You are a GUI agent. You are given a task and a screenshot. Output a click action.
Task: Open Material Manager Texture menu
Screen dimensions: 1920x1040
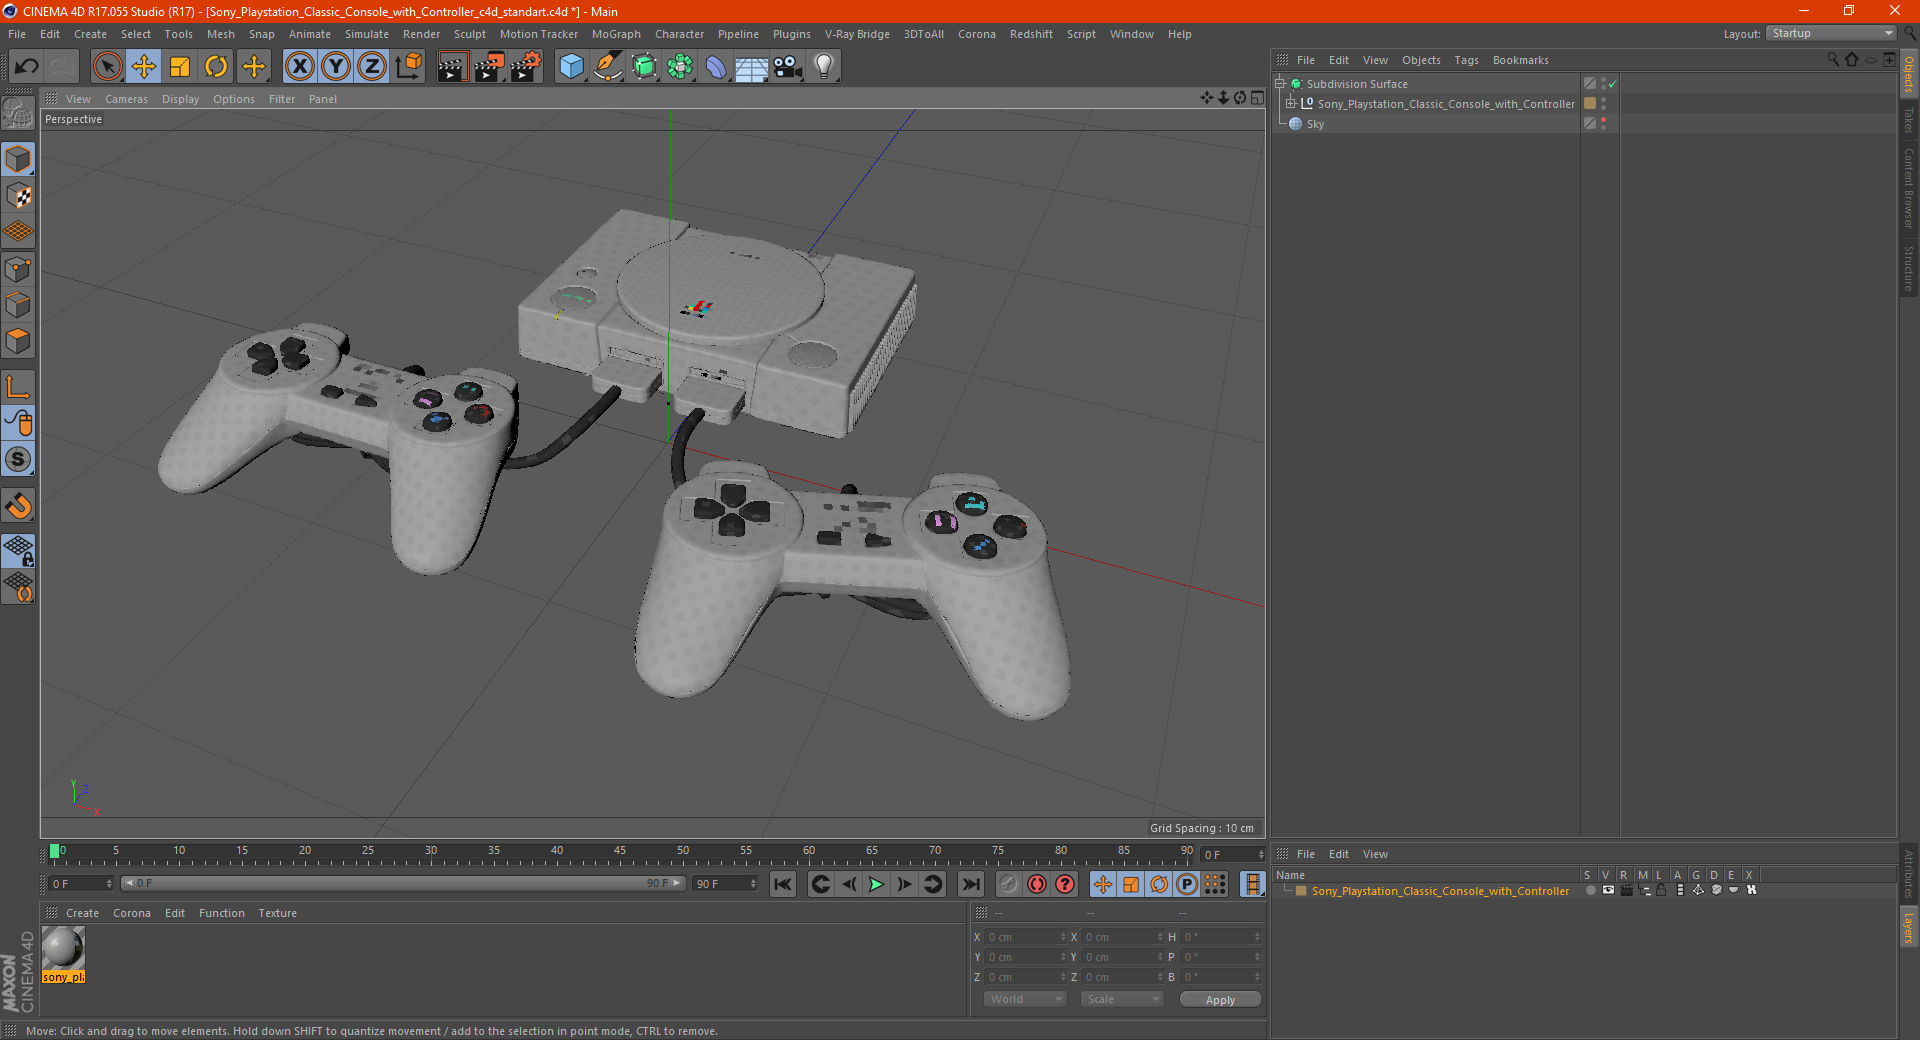[277, 913]
